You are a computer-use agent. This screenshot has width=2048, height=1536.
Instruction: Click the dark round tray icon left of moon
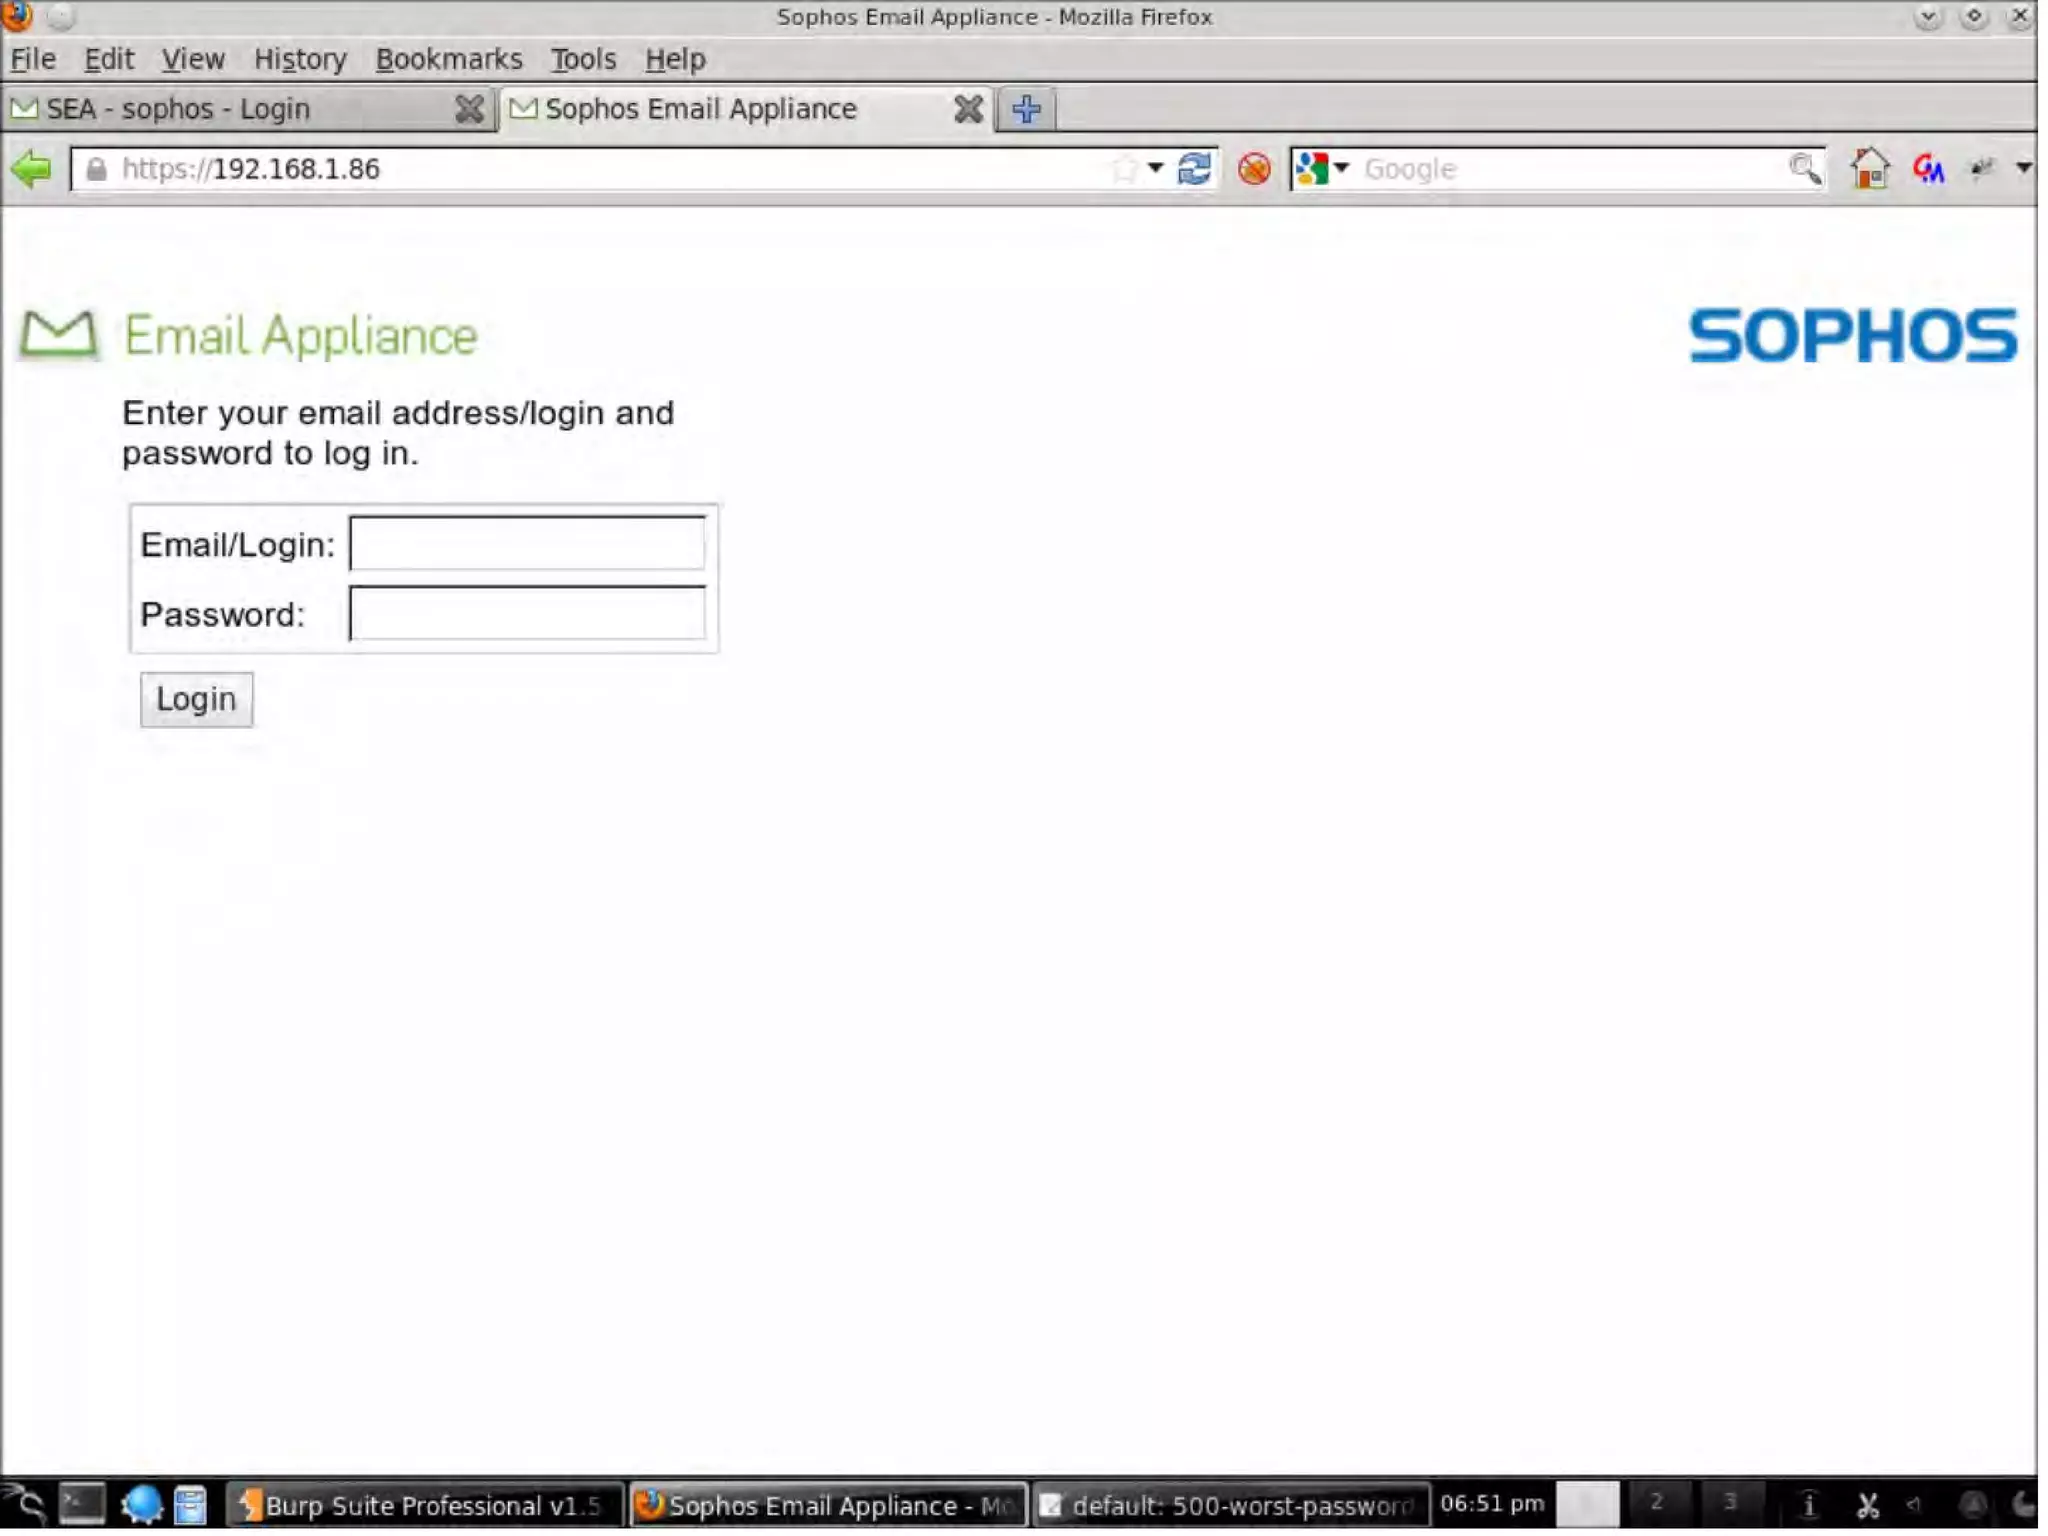[x=1973, y=1505]
